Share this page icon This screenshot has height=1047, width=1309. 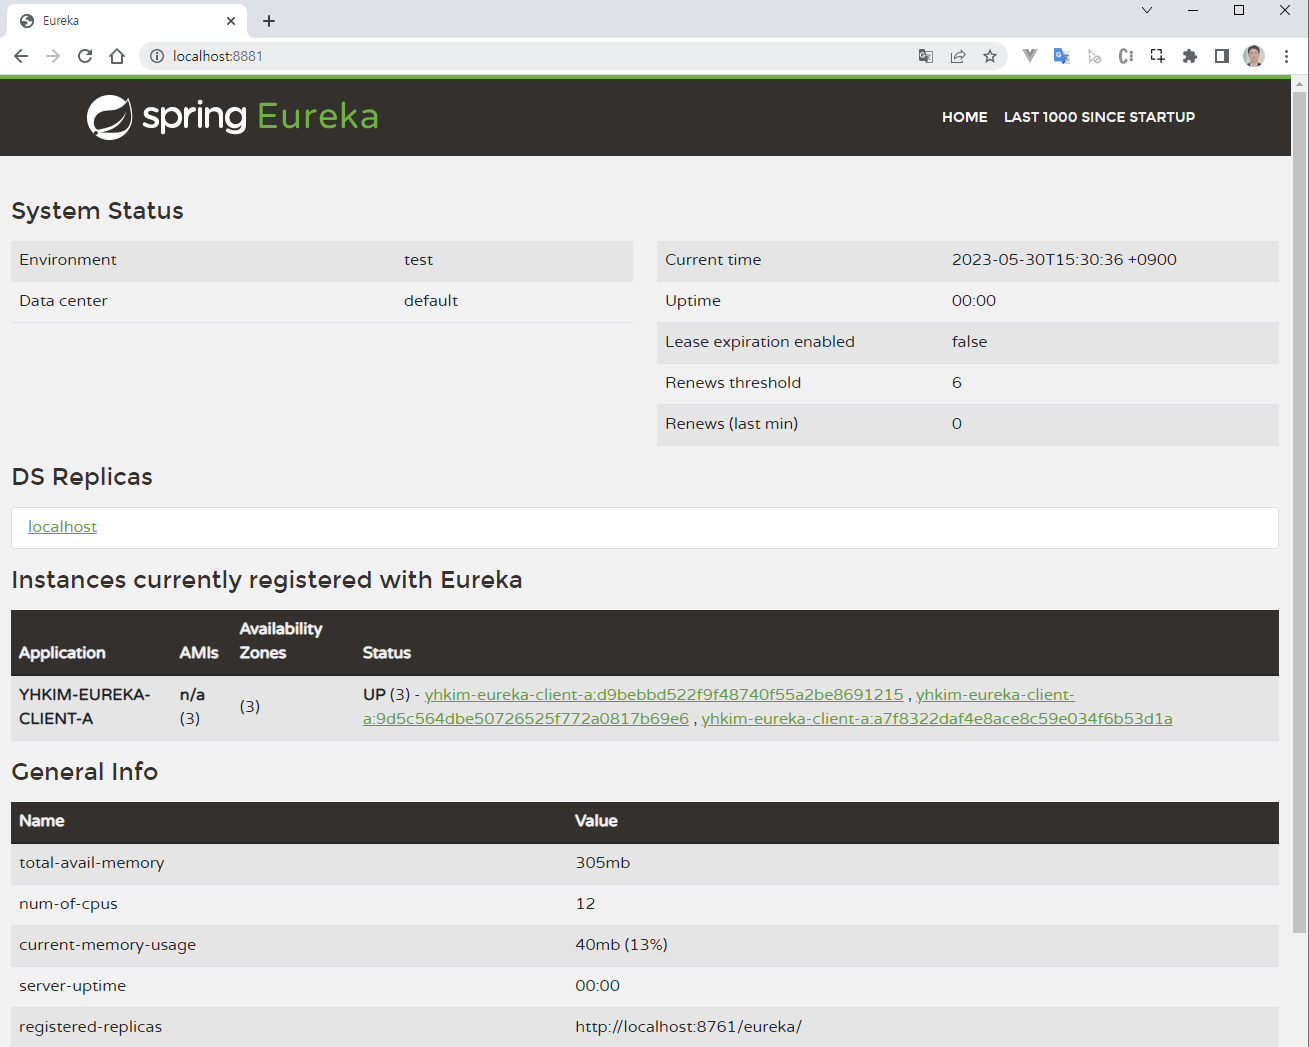pyautogui.click(x=958, y=56)
